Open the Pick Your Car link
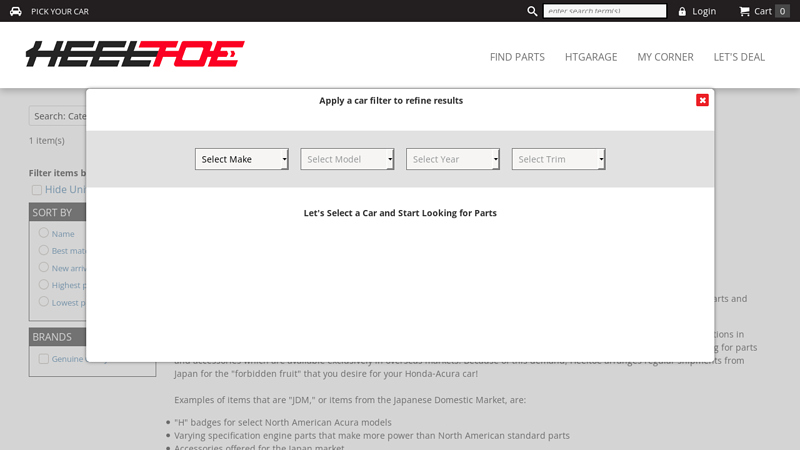 click(x=60, y=11)
